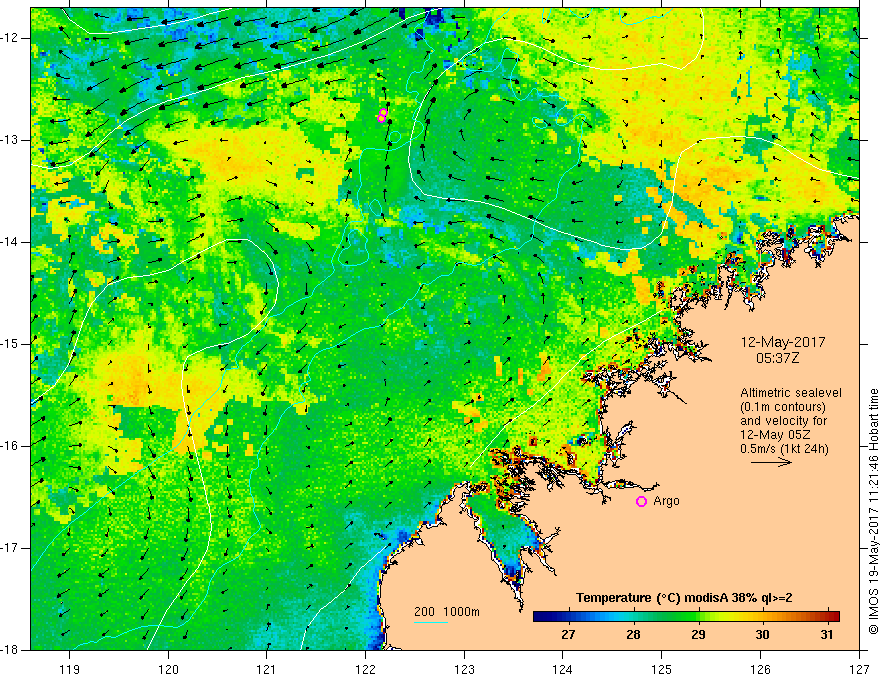Click the IMOS copyright timestamp text
Image resolution: width=880 pixels, height=680 pixels.
pos(873,511)
